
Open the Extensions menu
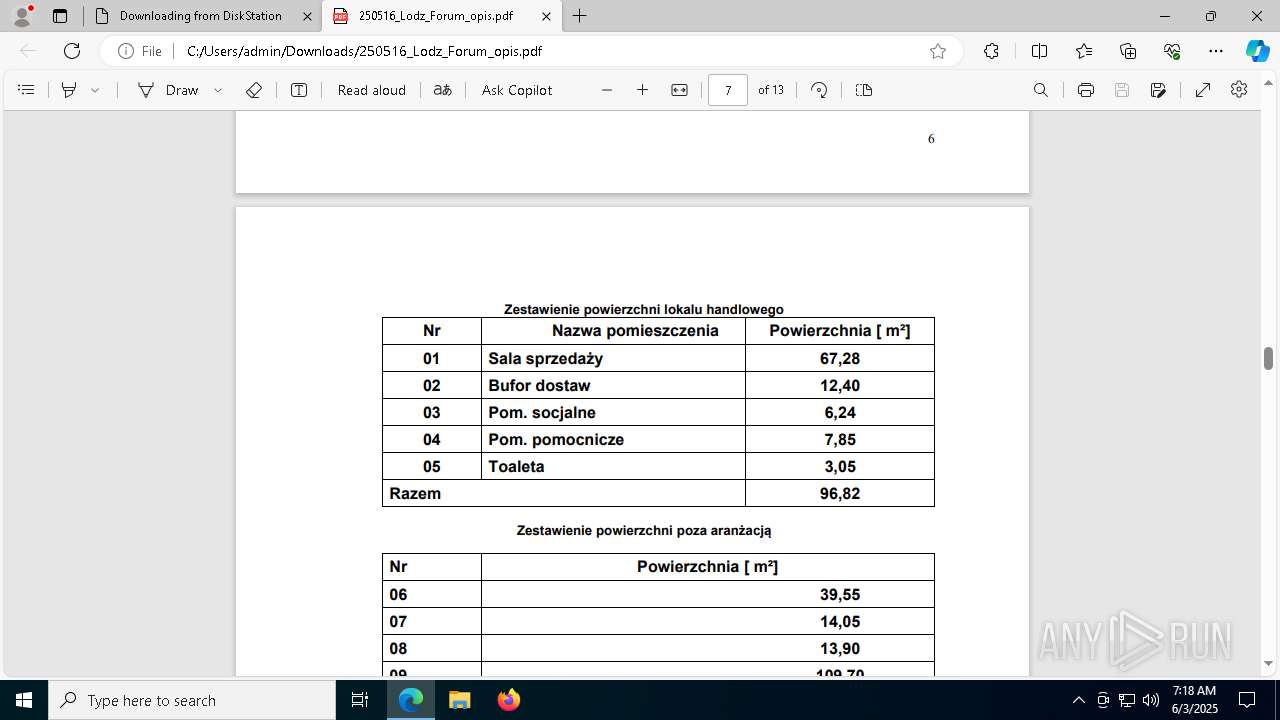(991, 51)
